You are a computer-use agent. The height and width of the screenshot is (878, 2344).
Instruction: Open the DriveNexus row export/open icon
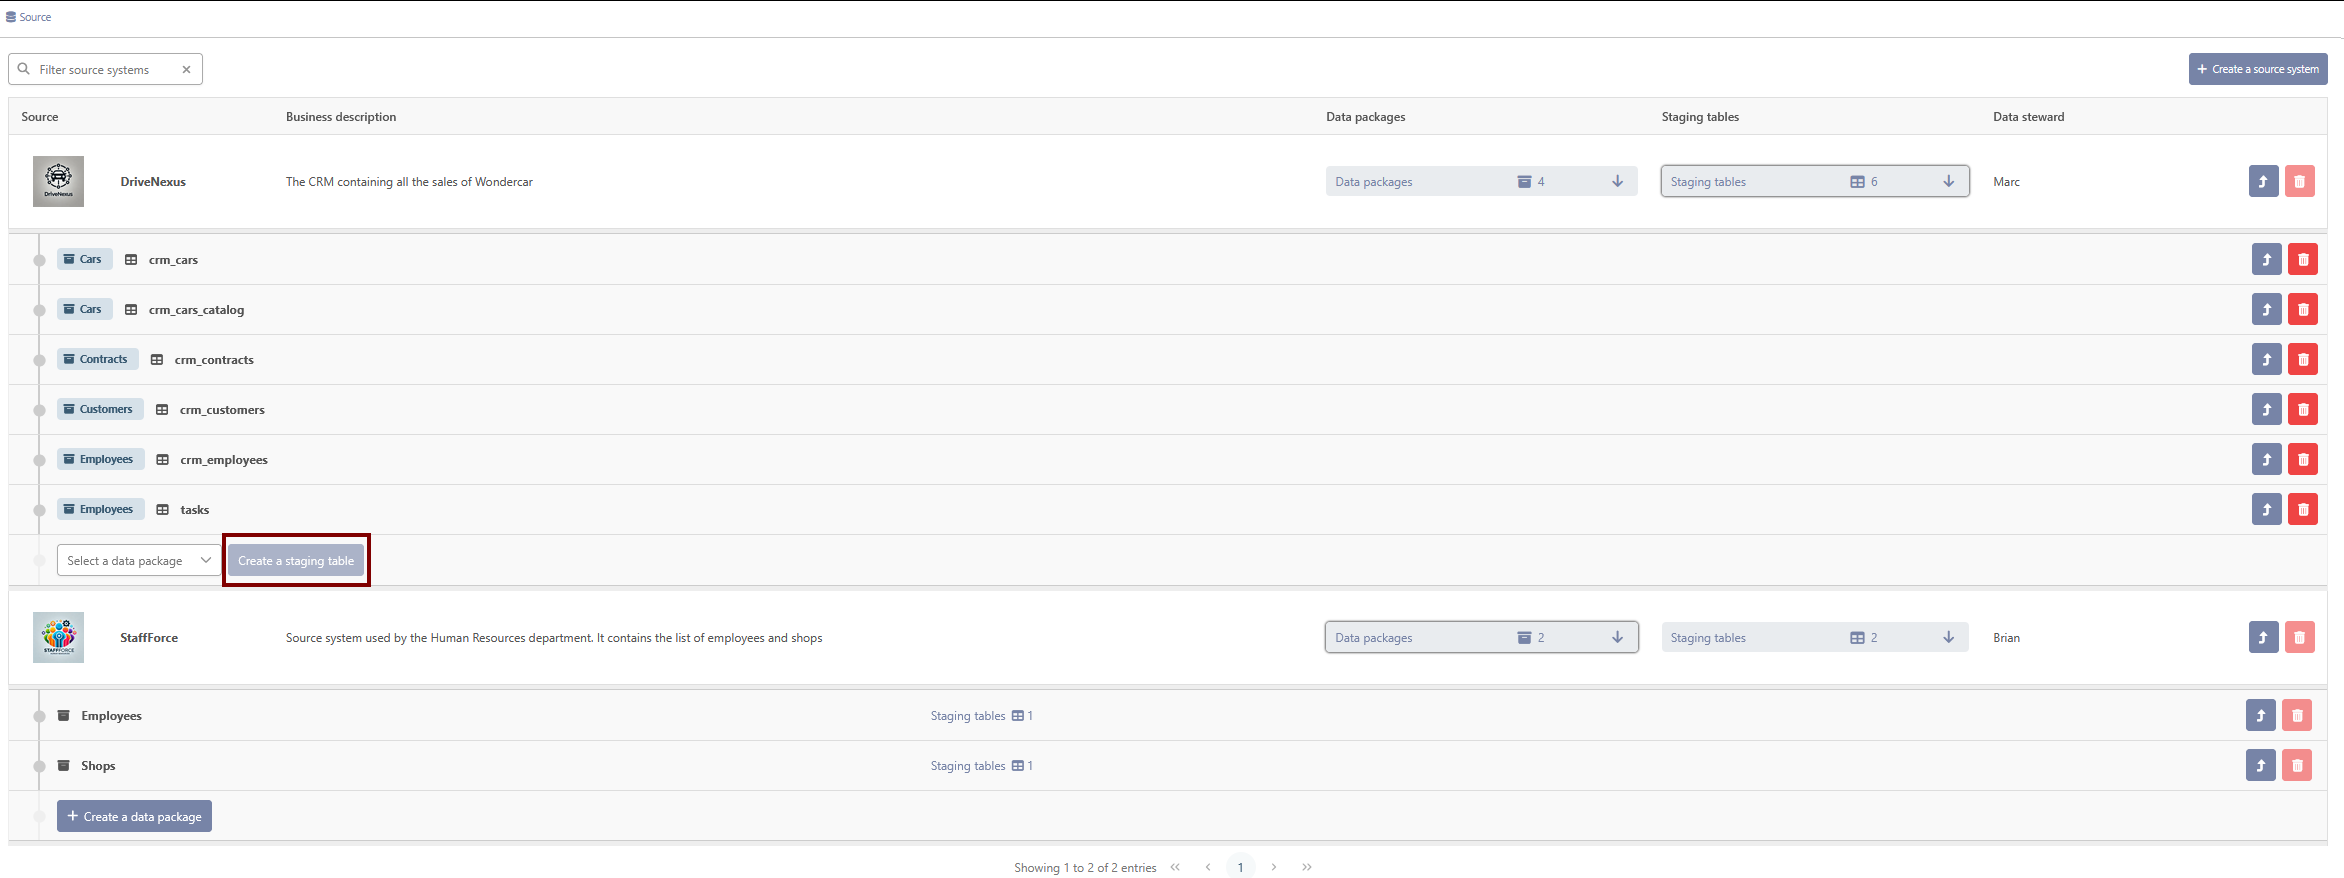(2263, 181)
